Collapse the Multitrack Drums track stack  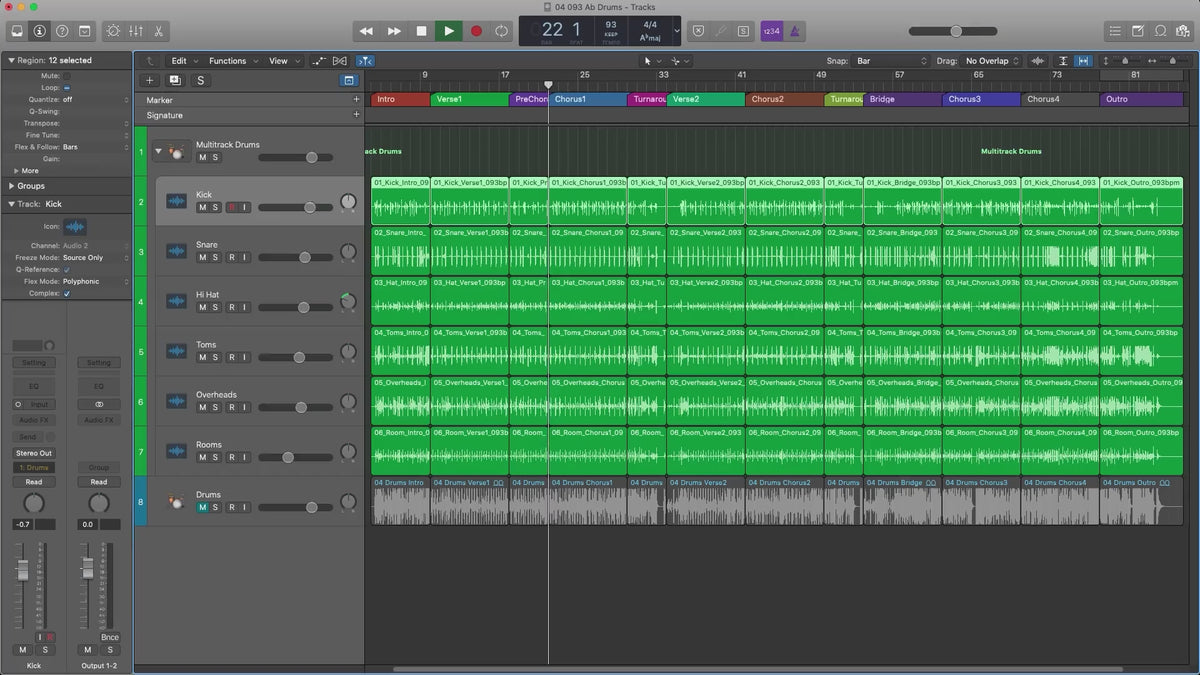(158, 151)
